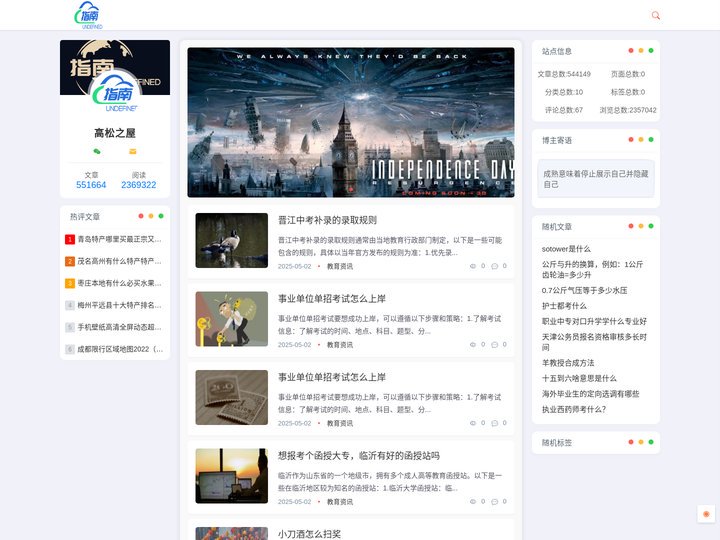The width and height of the screenshot is (720, 540).
Task: Click the scroll-to-top button at bottom right
Action: (706, 514)
